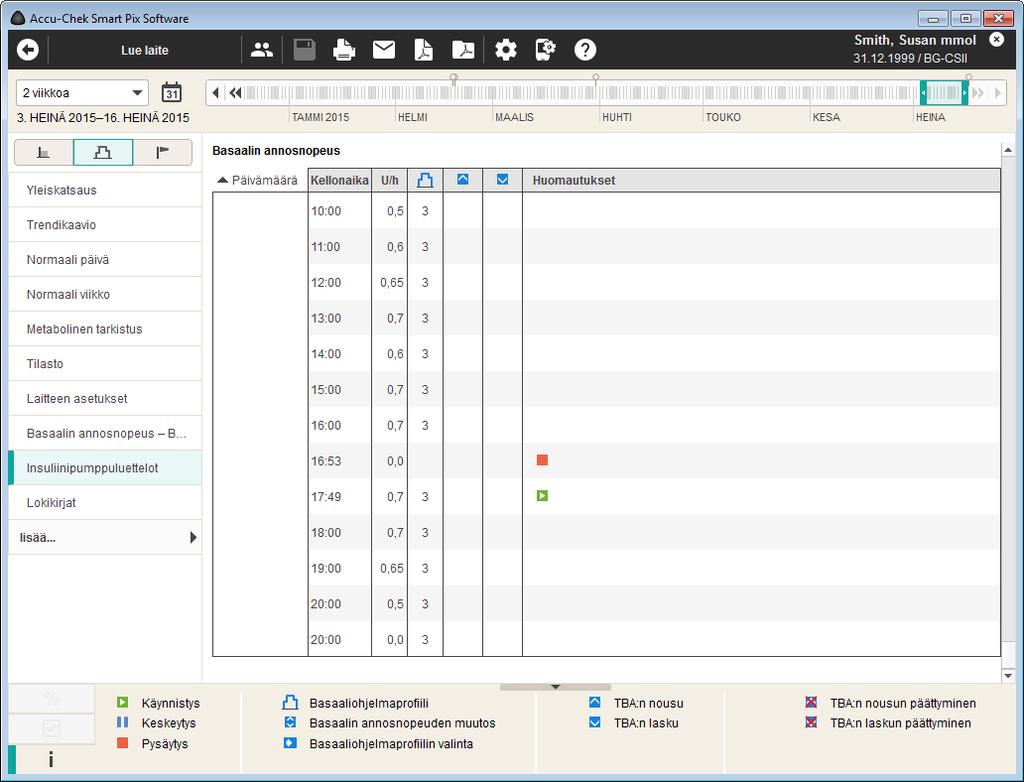Viewport: 1024px width, 782px height.
Task: Click the TAMMI 2015 timeline label
Action: [320, 117]
